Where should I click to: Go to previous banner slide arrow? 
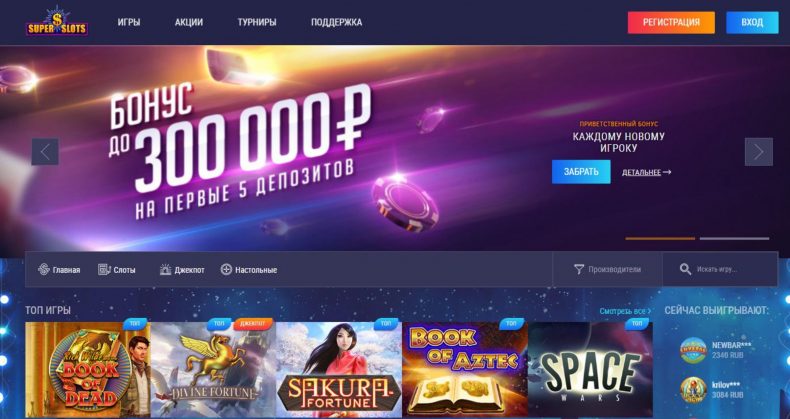pyautogui.click(x=45, y=152)
